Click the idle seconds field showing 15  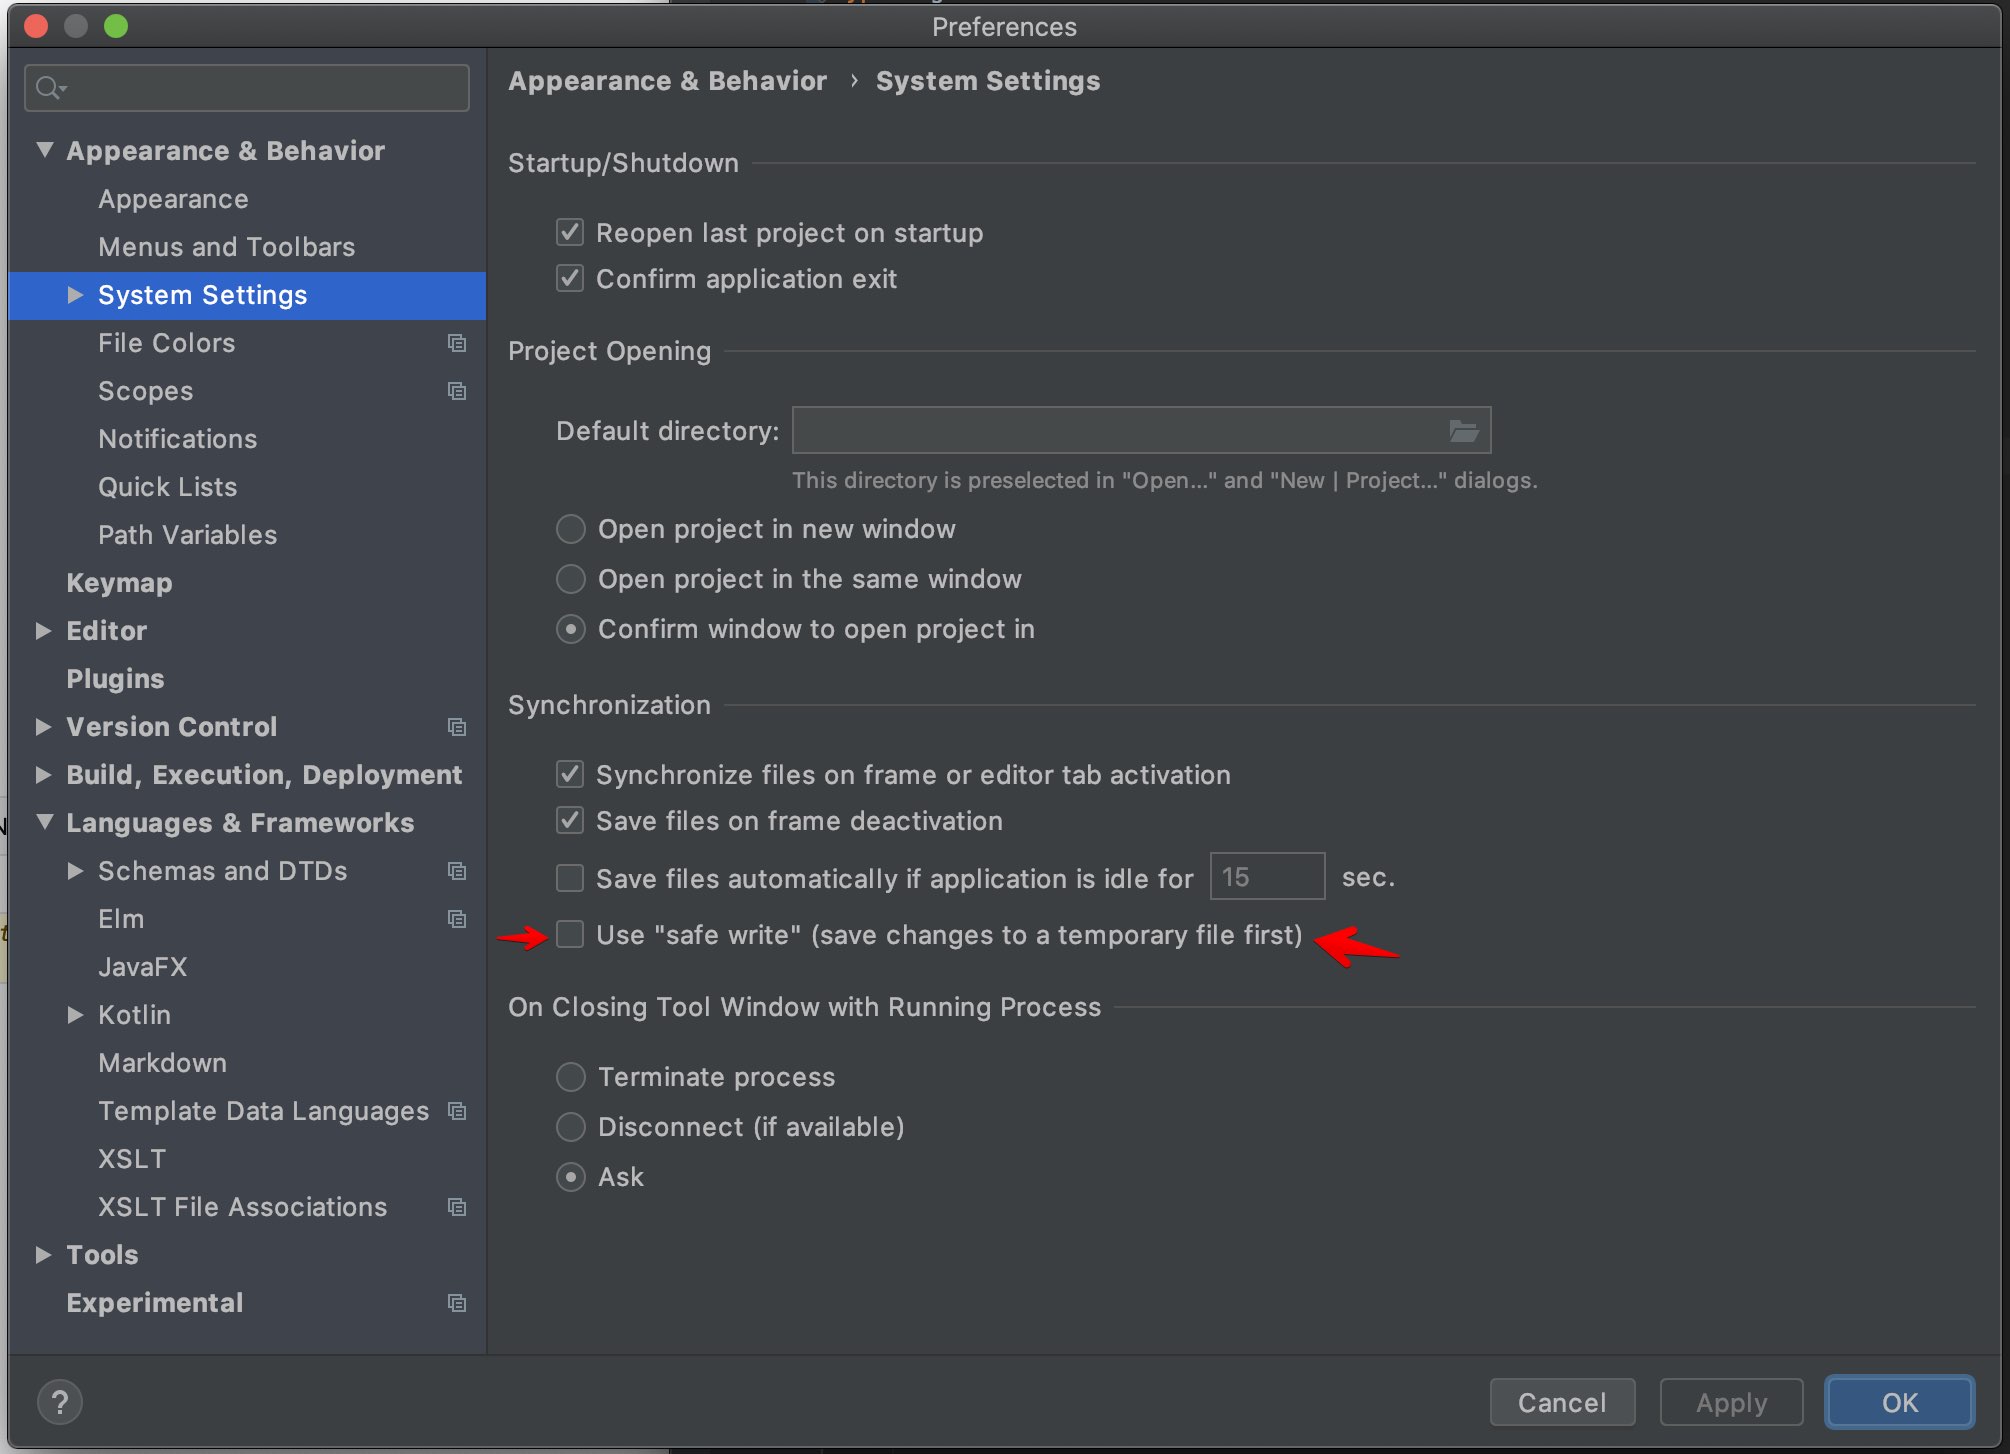pos(1267,877)
